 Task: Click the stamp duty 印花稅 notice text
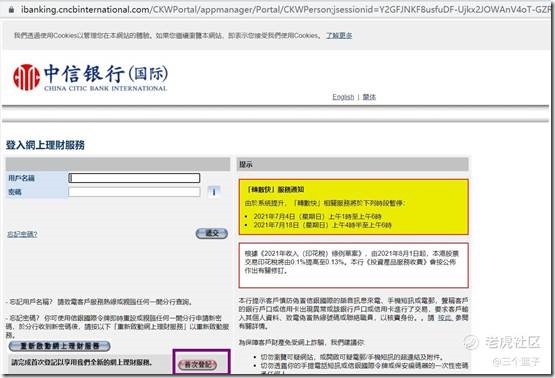click(351, 262)
